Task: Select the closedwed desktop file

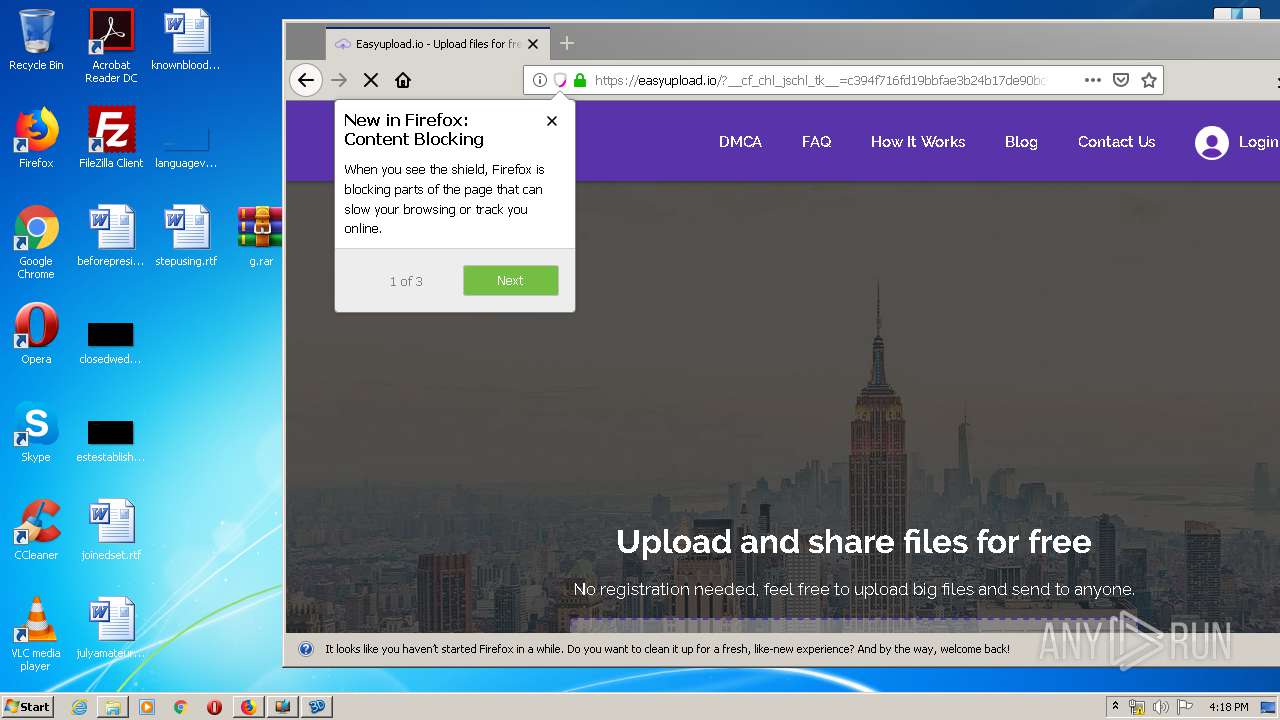Action: point(111,343)
